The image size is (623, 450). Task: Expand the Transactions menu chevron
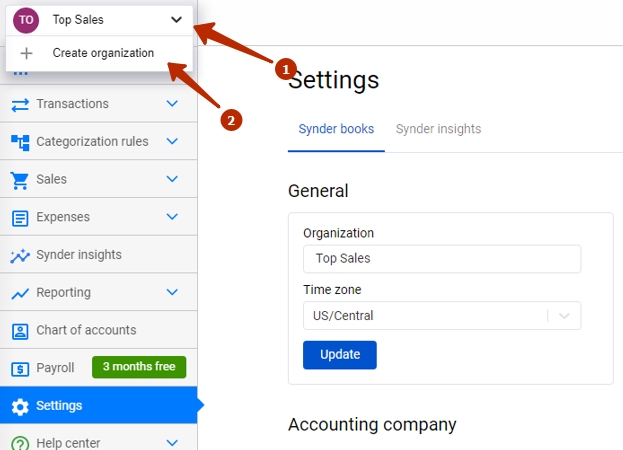click(x=172, y=104)
